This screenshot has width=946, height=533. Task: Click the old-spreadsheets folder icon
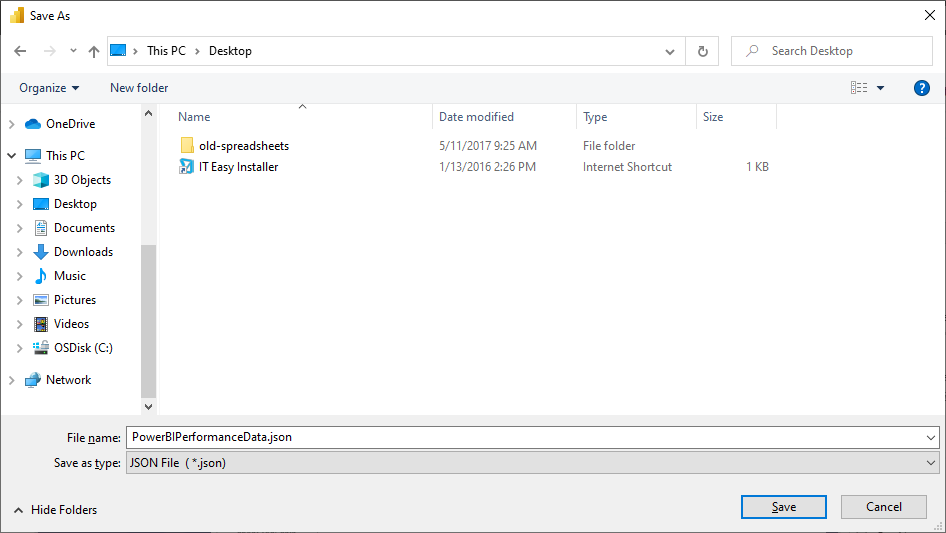click(x=187, y=145)
